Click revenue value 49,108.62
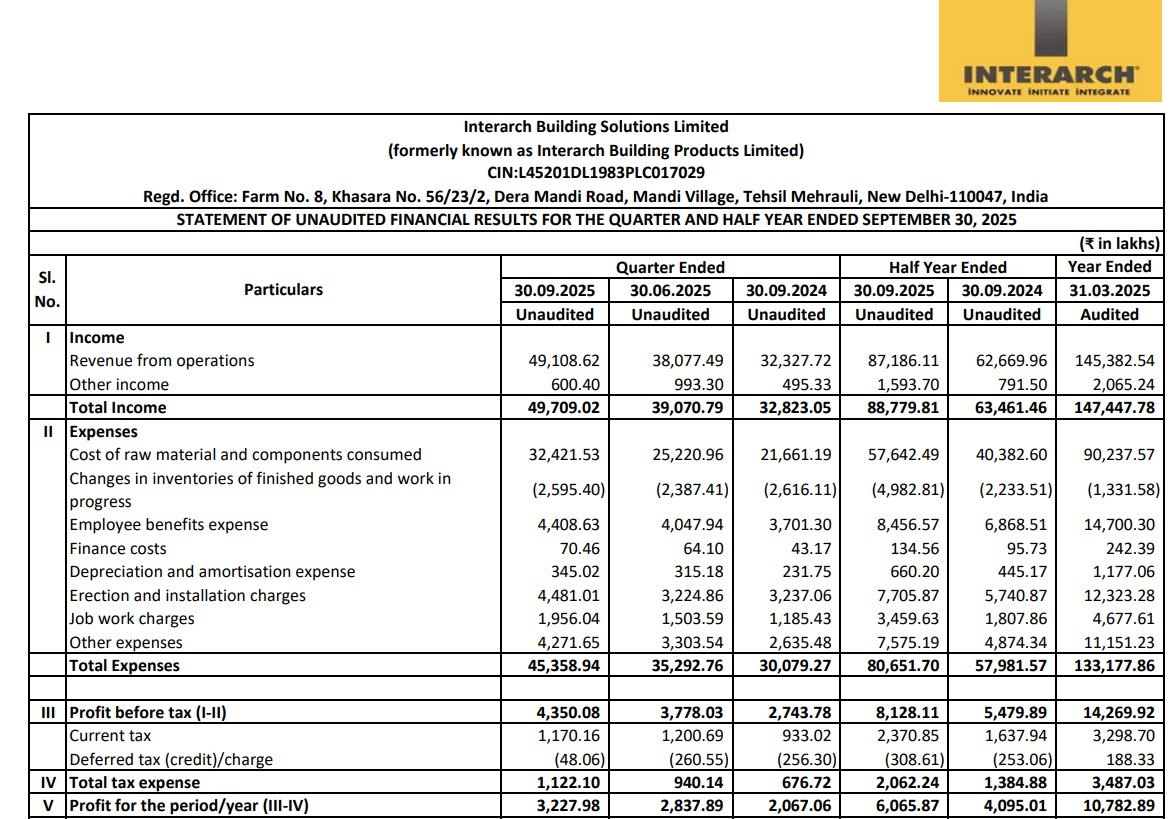The image size is (1176, 819). coord(564,361)
